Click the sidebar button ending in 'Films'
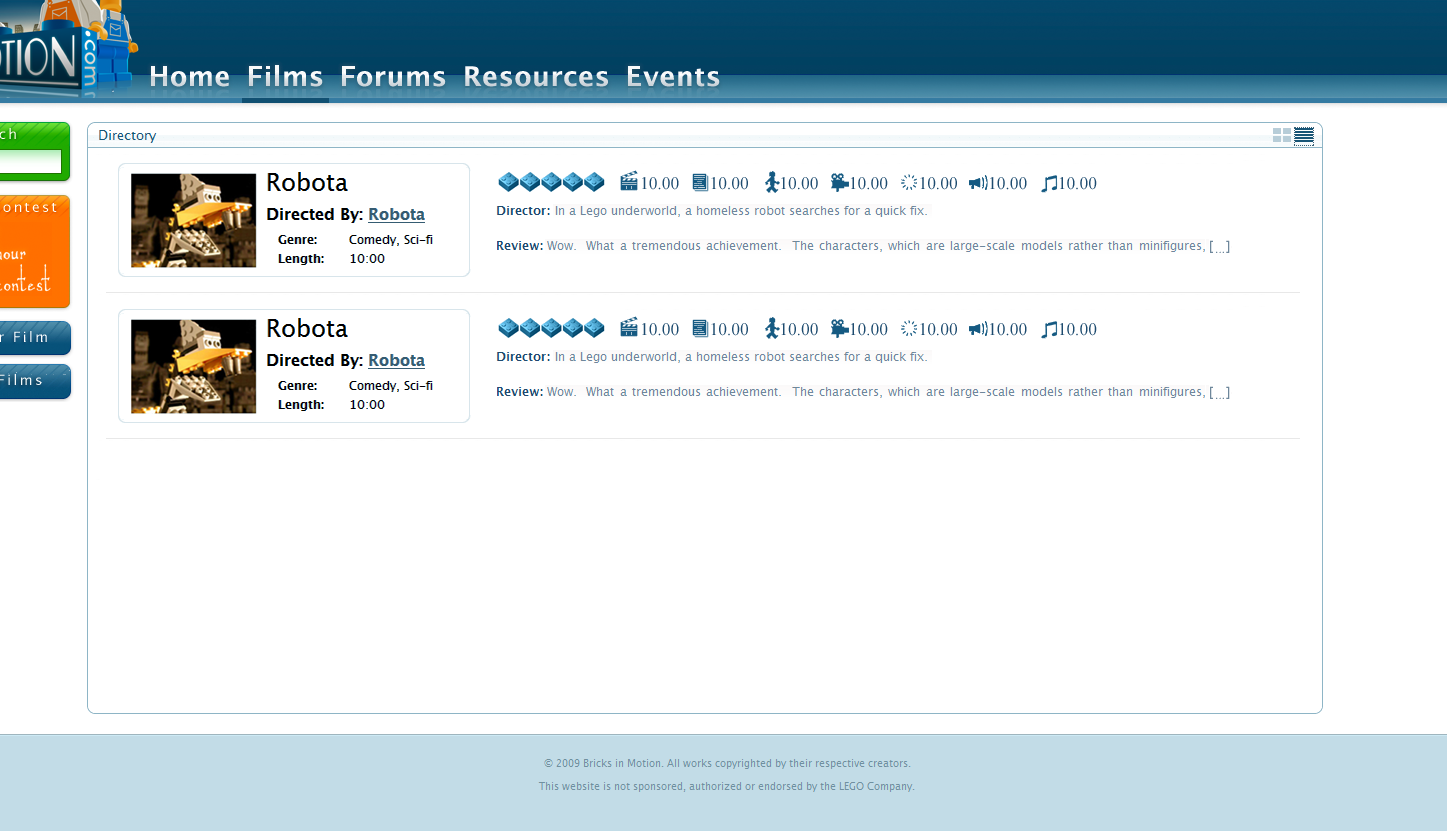This screenshot has width=1447, height=831. (x=35, y=381)
